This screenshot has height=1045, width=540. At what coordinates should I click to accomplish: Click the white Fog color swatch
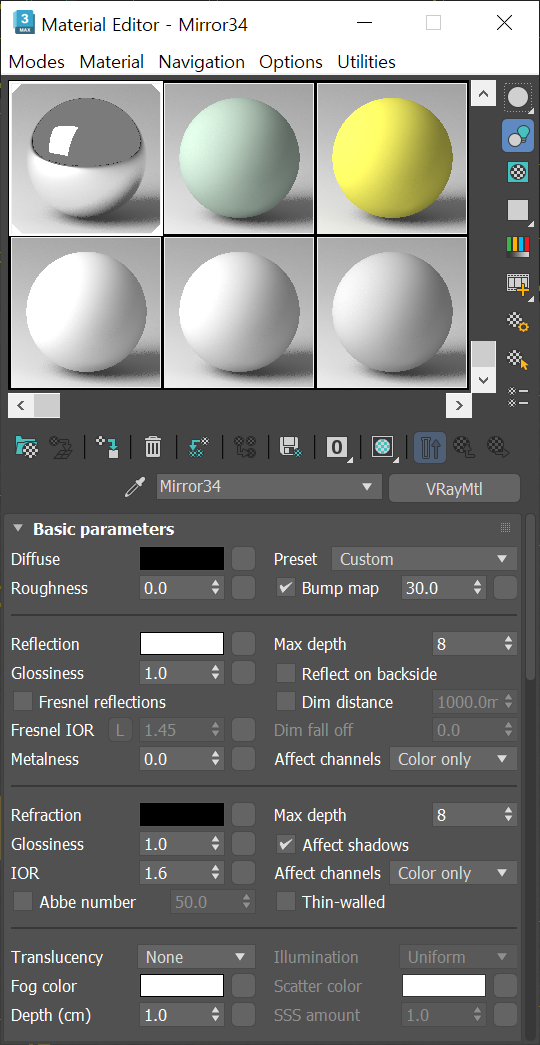[182, 986]
